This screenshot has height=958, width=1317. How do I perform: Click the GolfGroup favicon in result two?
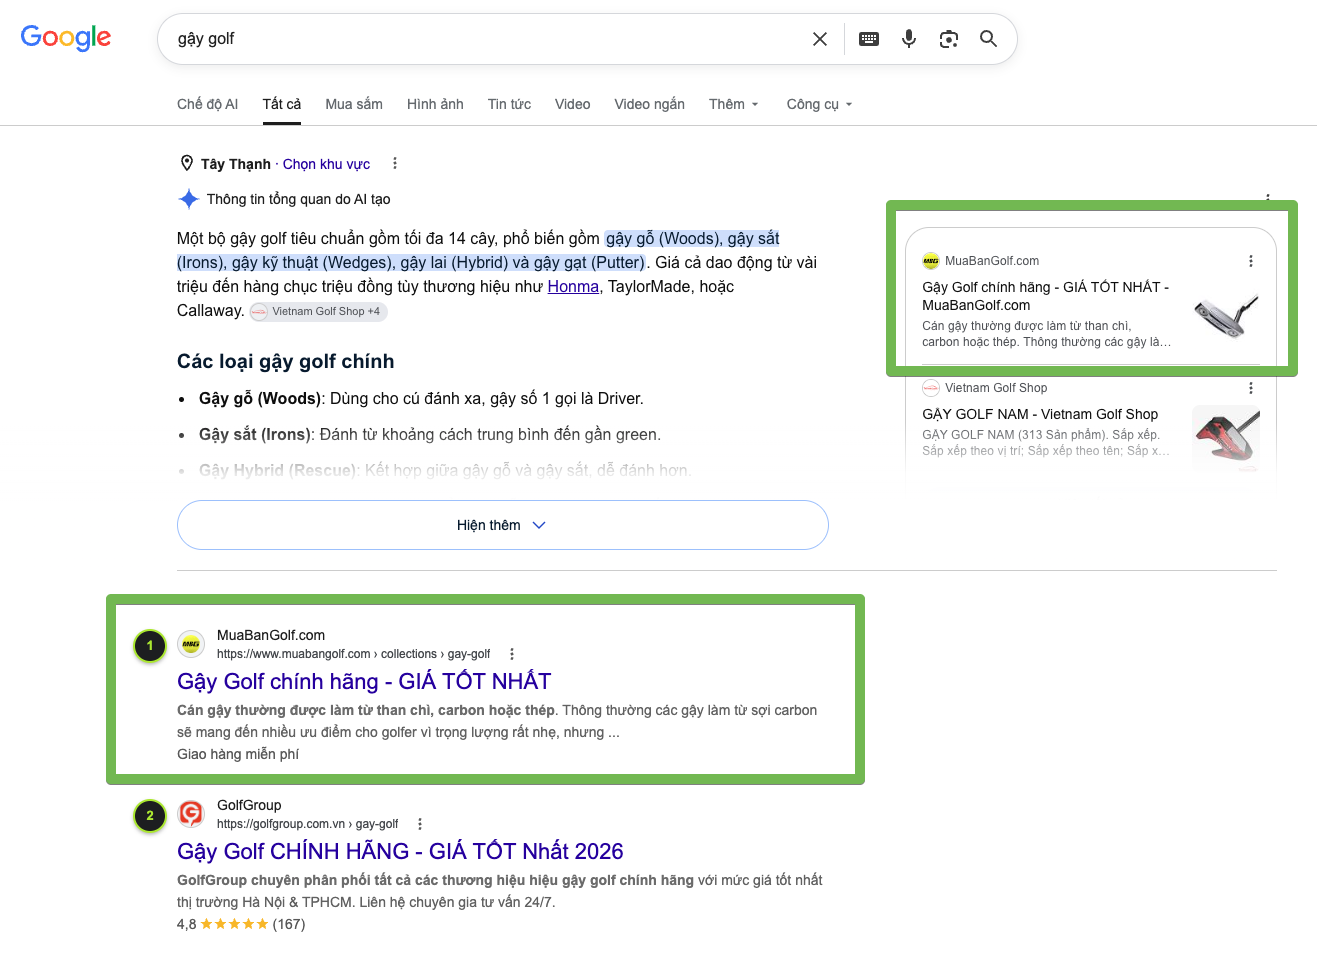tap(191, 814)
